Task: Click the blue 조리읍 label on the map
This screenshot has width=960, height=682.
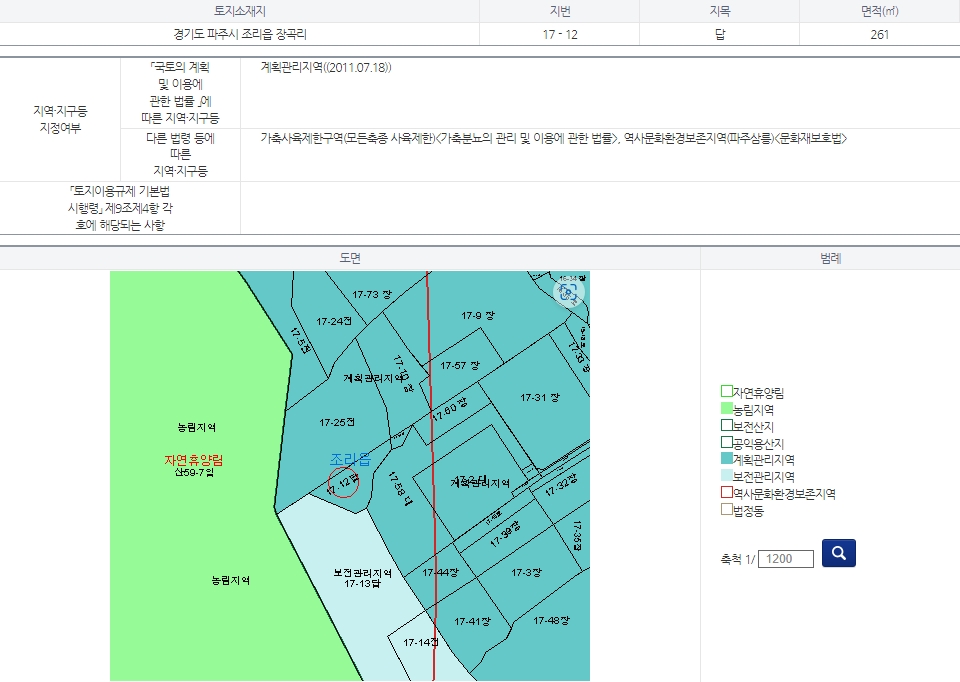Action: 350,460
